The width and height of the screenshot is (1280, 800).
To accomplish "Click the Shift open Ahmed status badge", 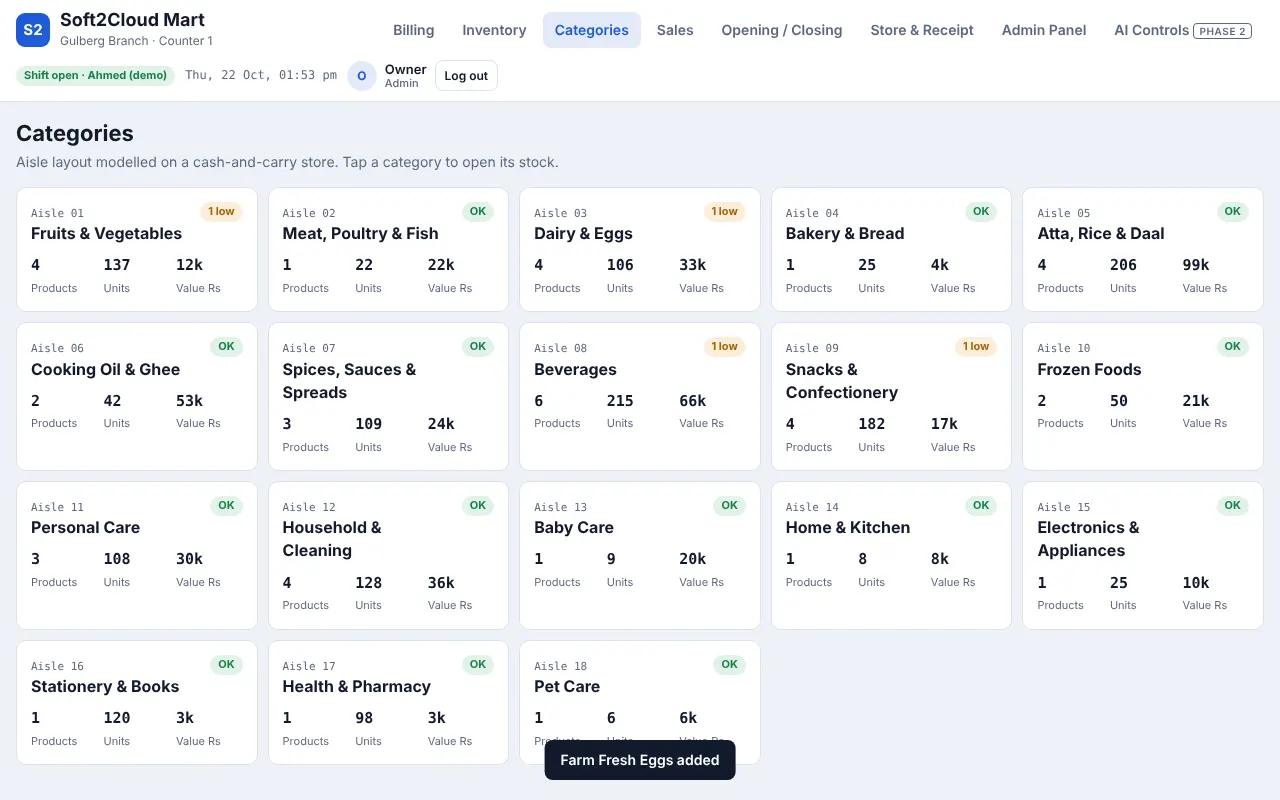I will point(95,76).
